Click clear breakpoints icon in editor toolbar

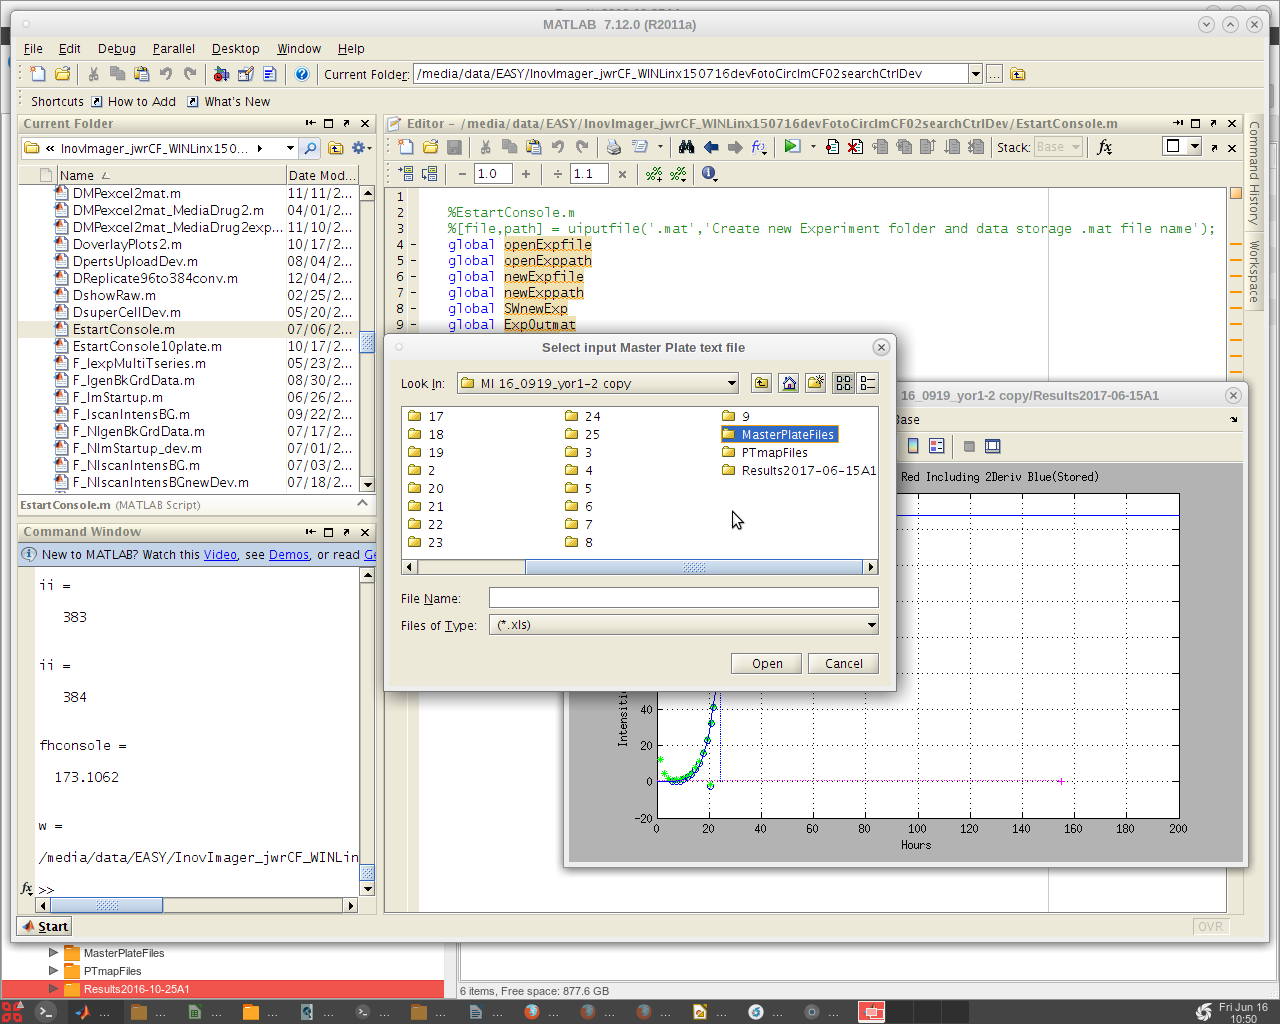click(855, 147)
